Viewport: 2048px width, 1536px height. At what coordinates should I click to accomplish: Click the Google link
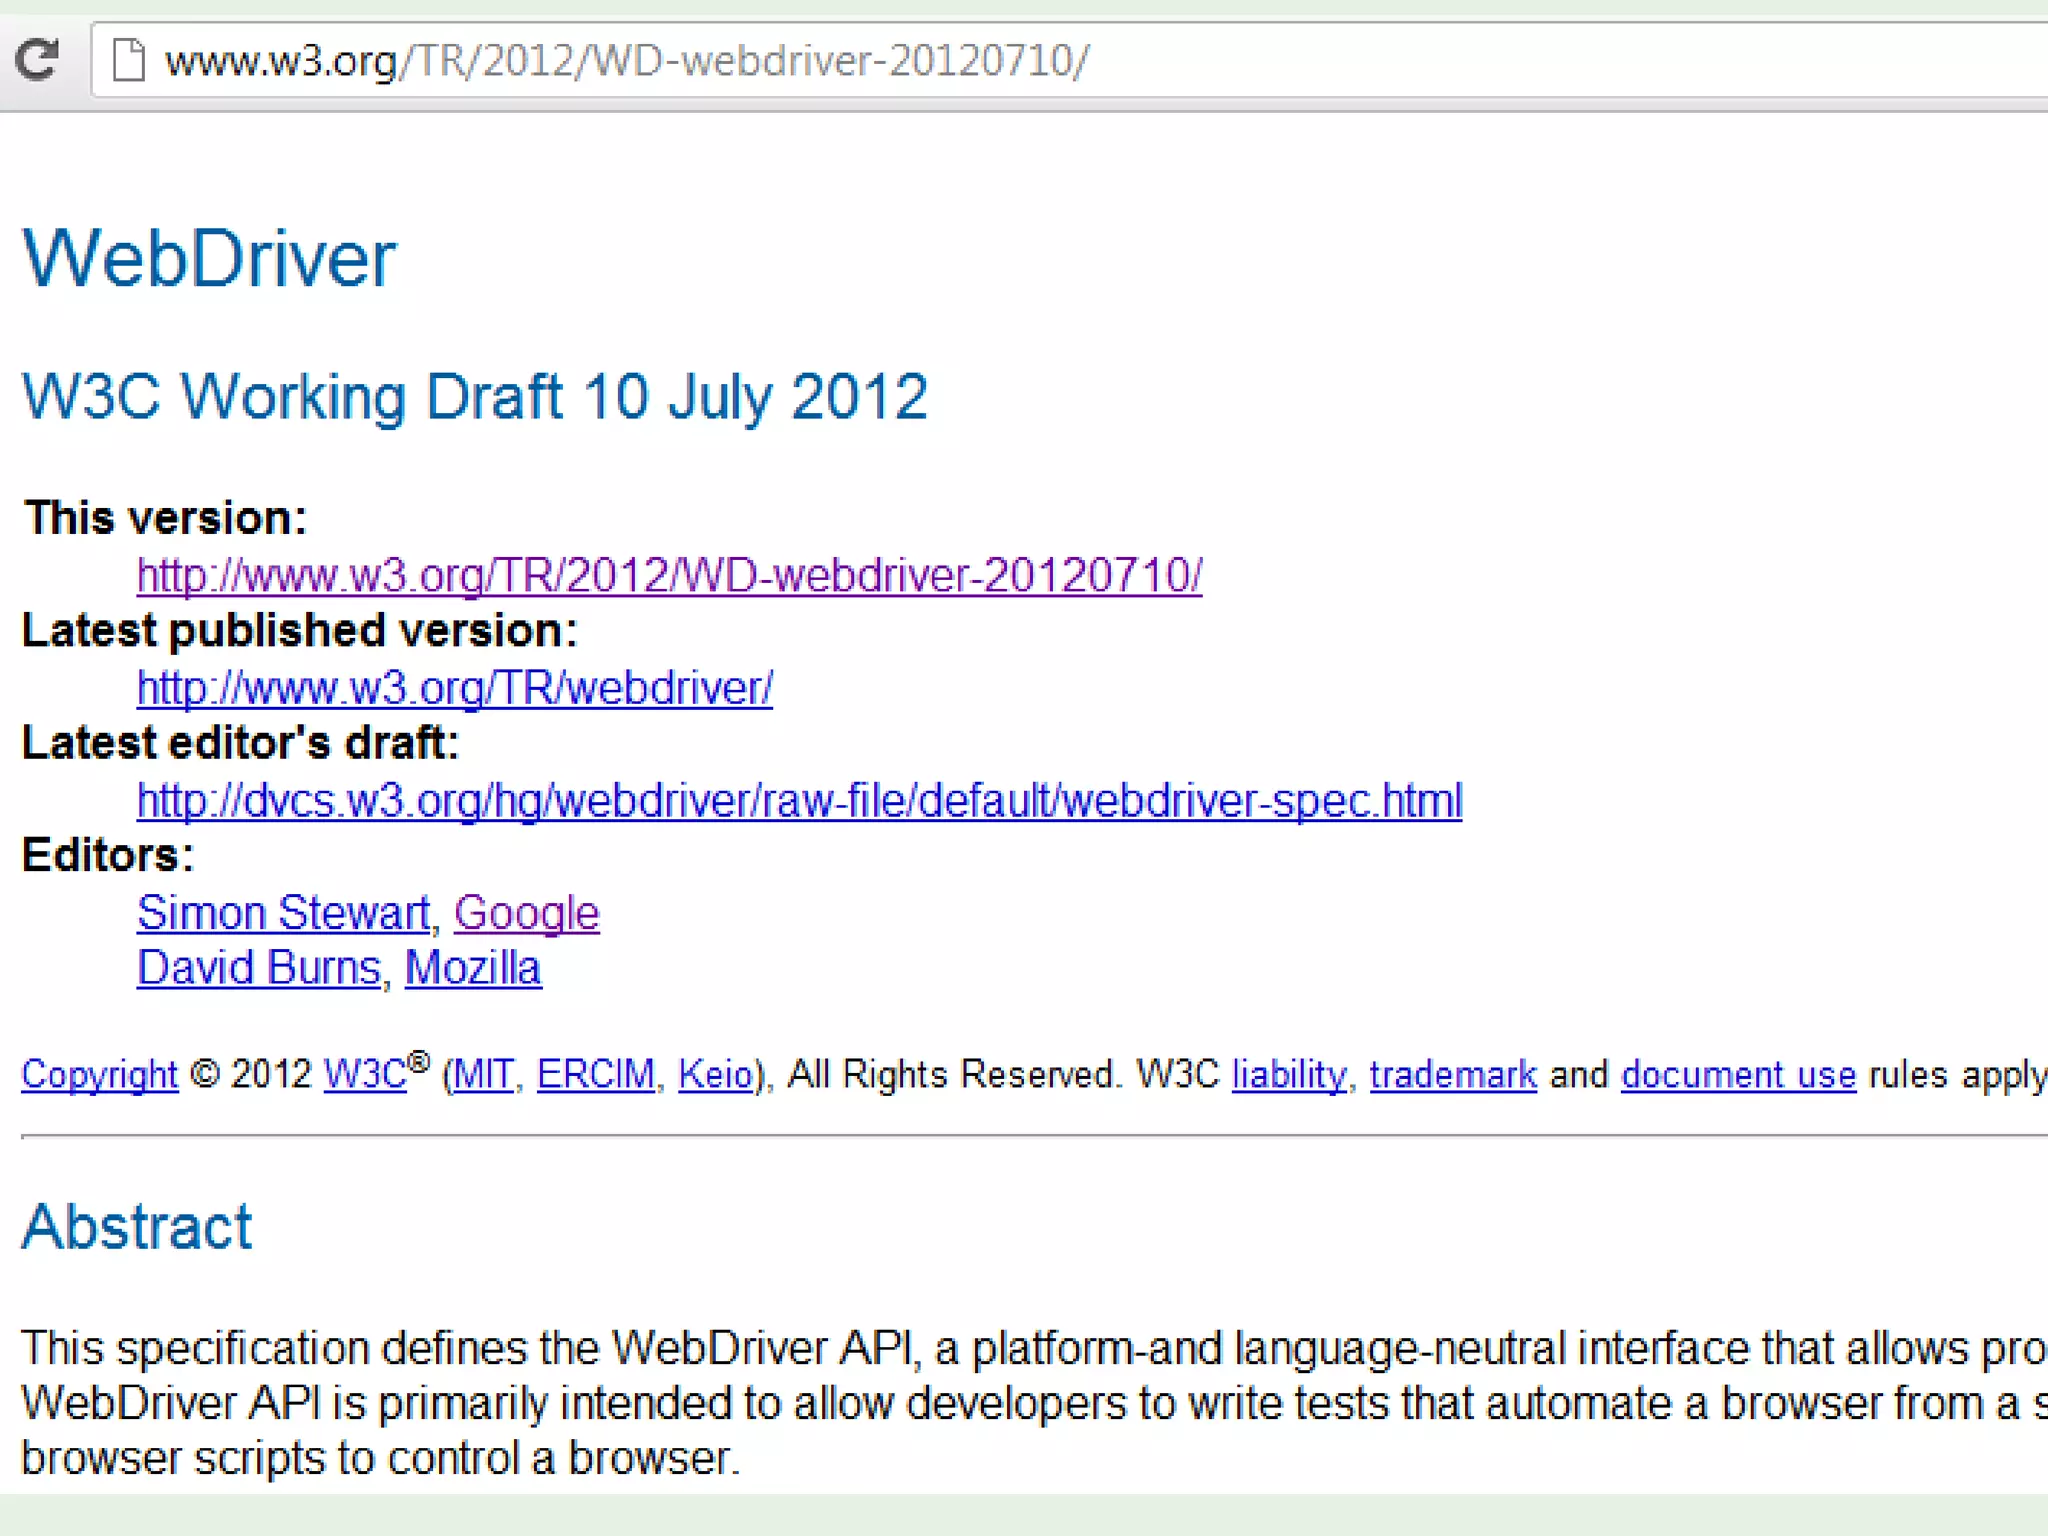point(526,913)
